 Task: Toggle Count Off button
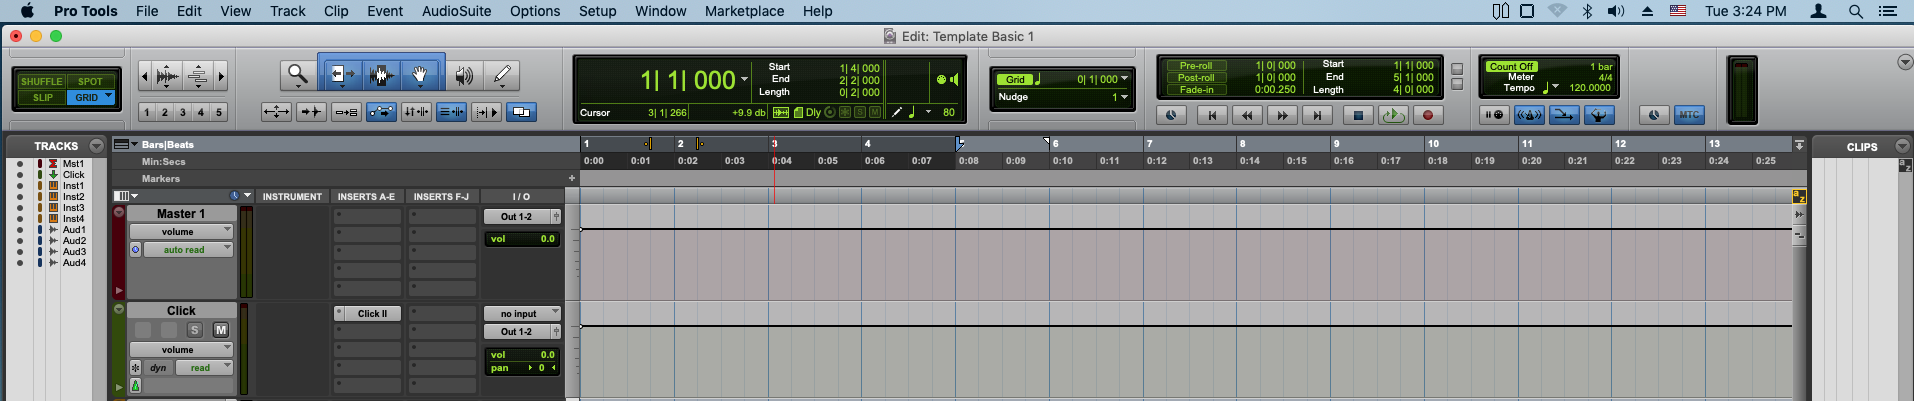point(1511,67)
